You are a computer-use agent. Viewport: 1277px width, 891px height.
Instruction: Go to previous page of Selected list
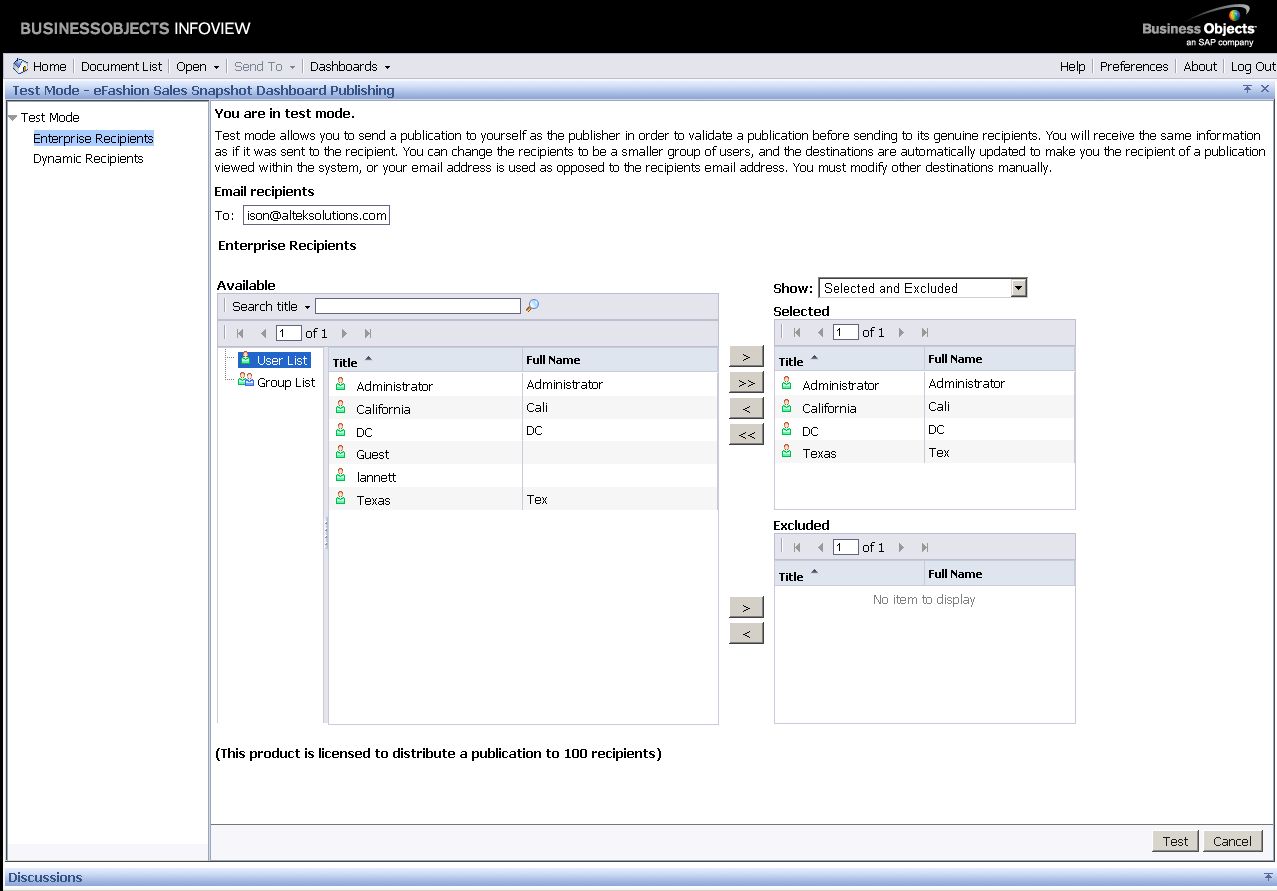tap(820, 332)
